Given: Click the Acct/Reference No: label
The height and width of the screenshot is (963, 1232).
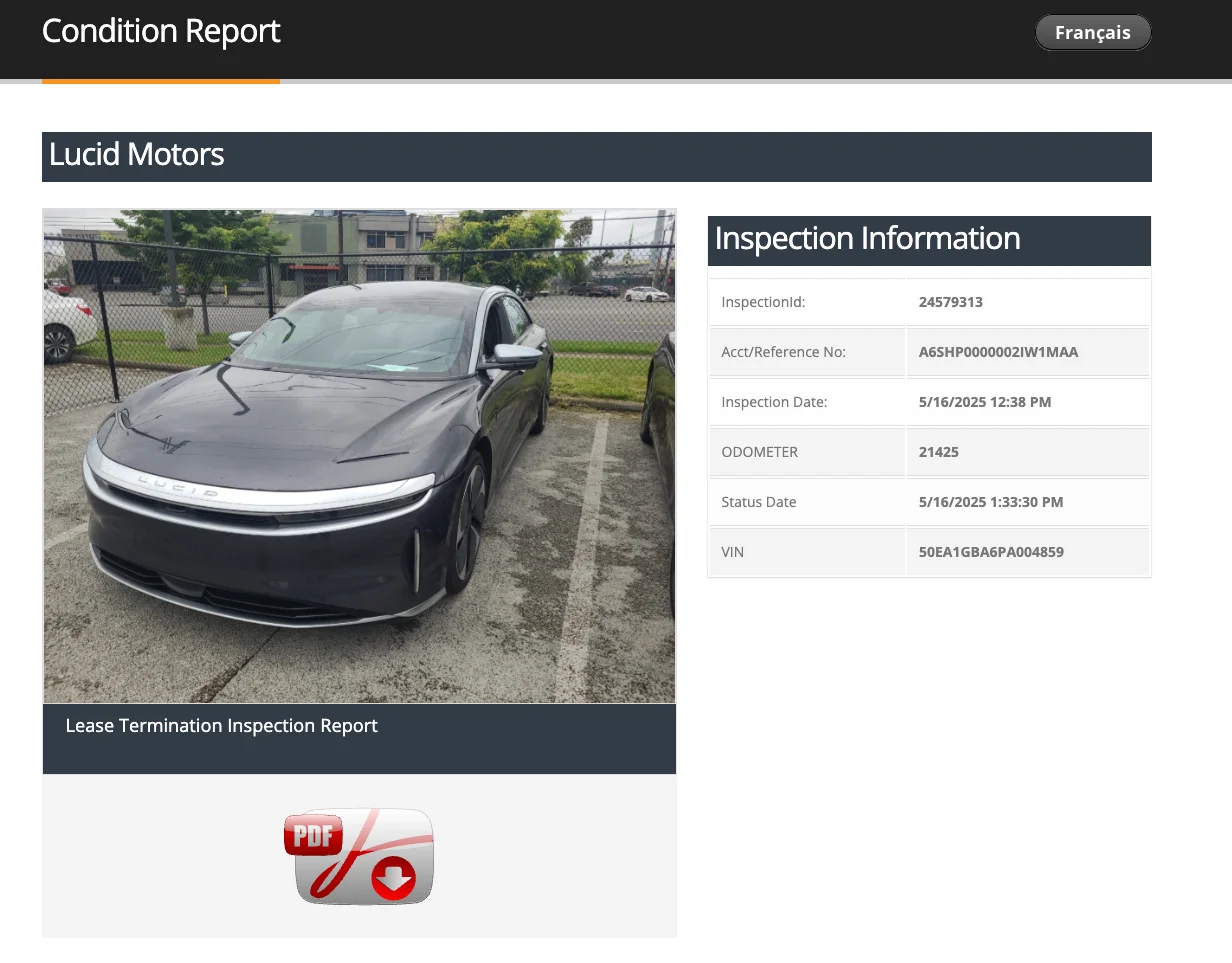Looking at the screenshot, I should (x=783, y=352).
